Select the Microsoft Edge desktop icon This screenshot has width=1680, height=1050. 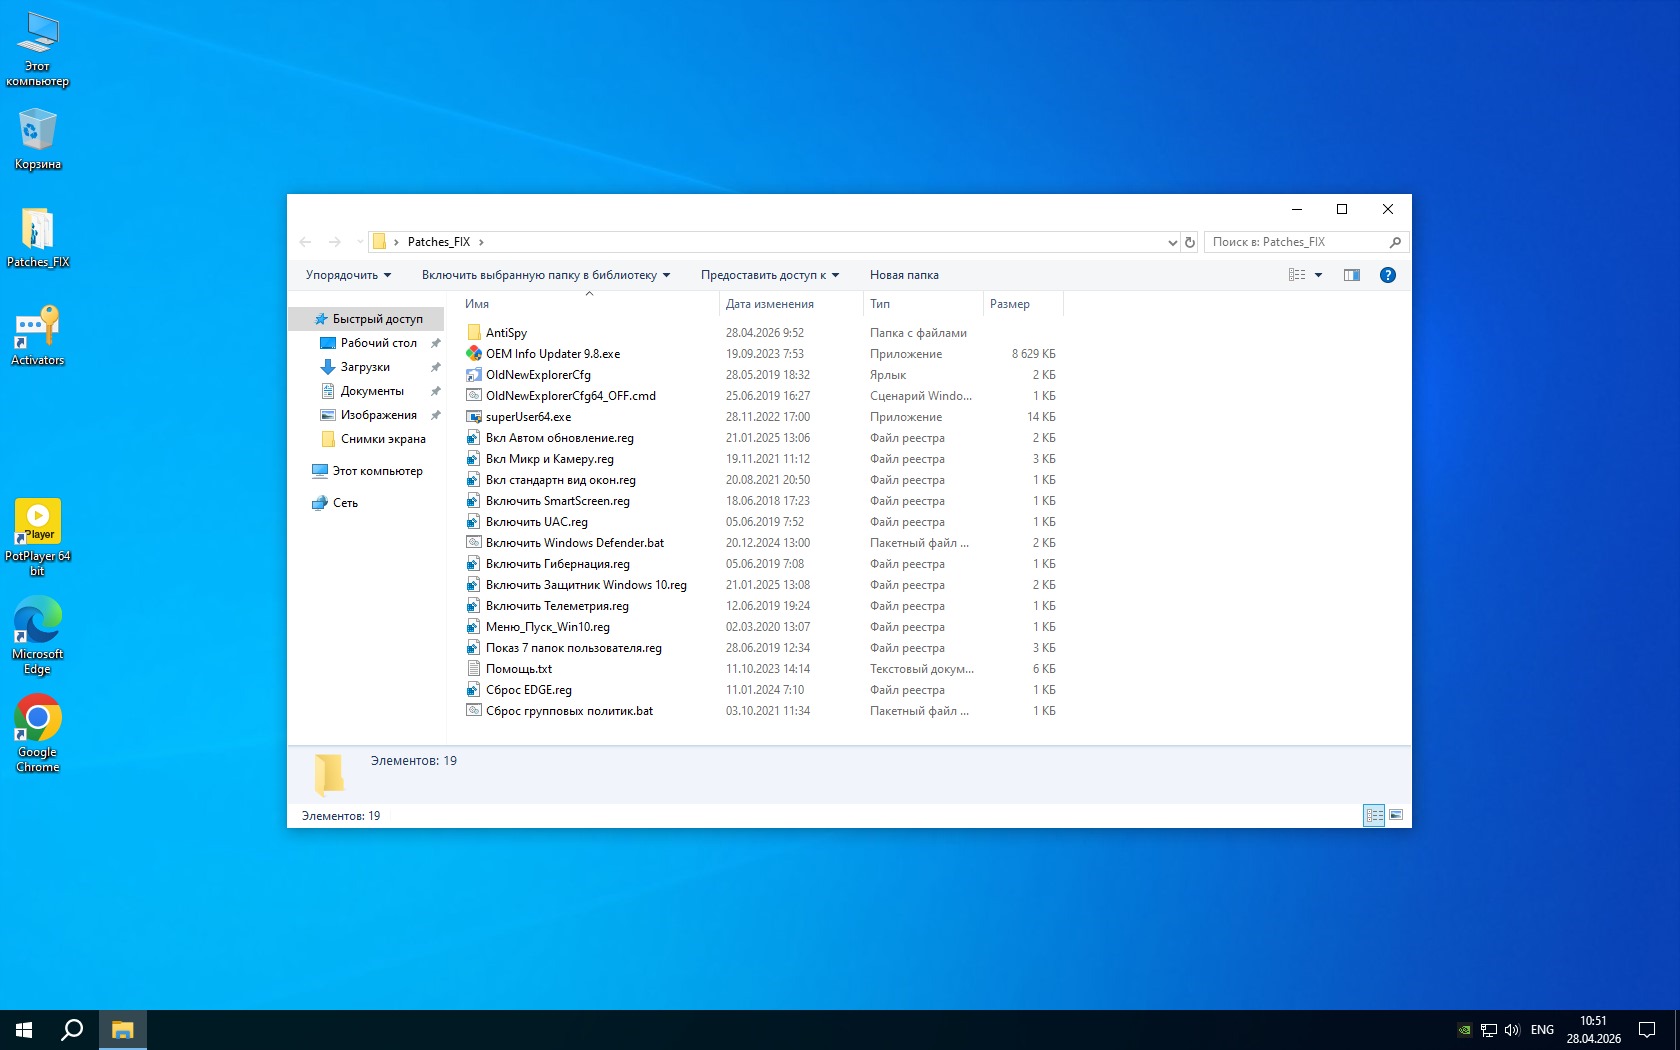38,634
